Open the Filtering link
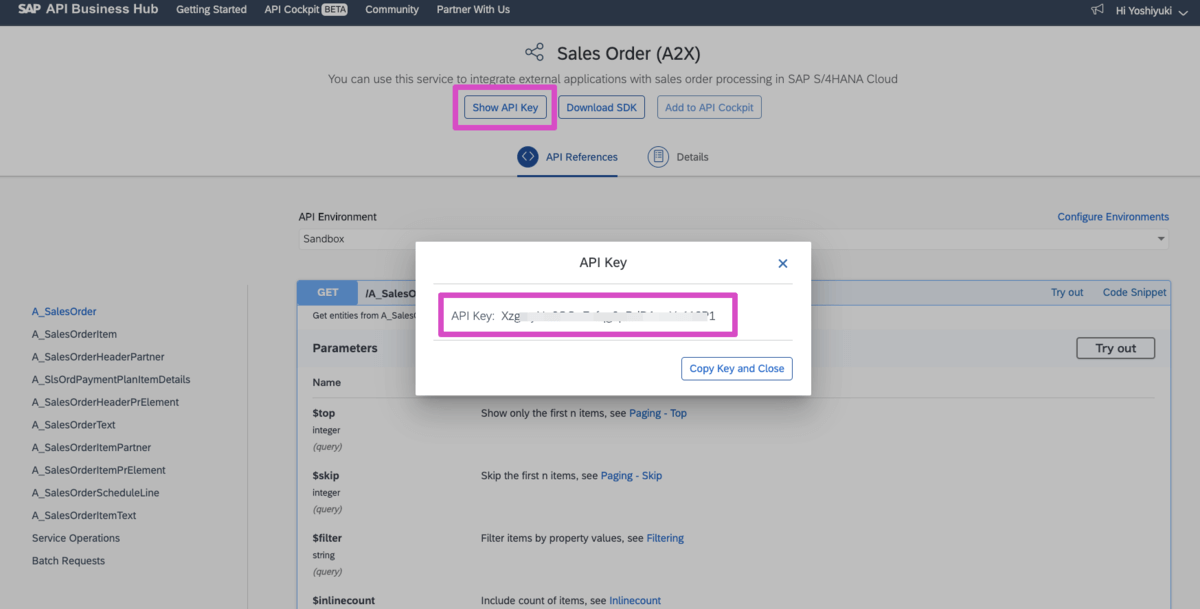 pyautogui.click(x=665, y=538)
